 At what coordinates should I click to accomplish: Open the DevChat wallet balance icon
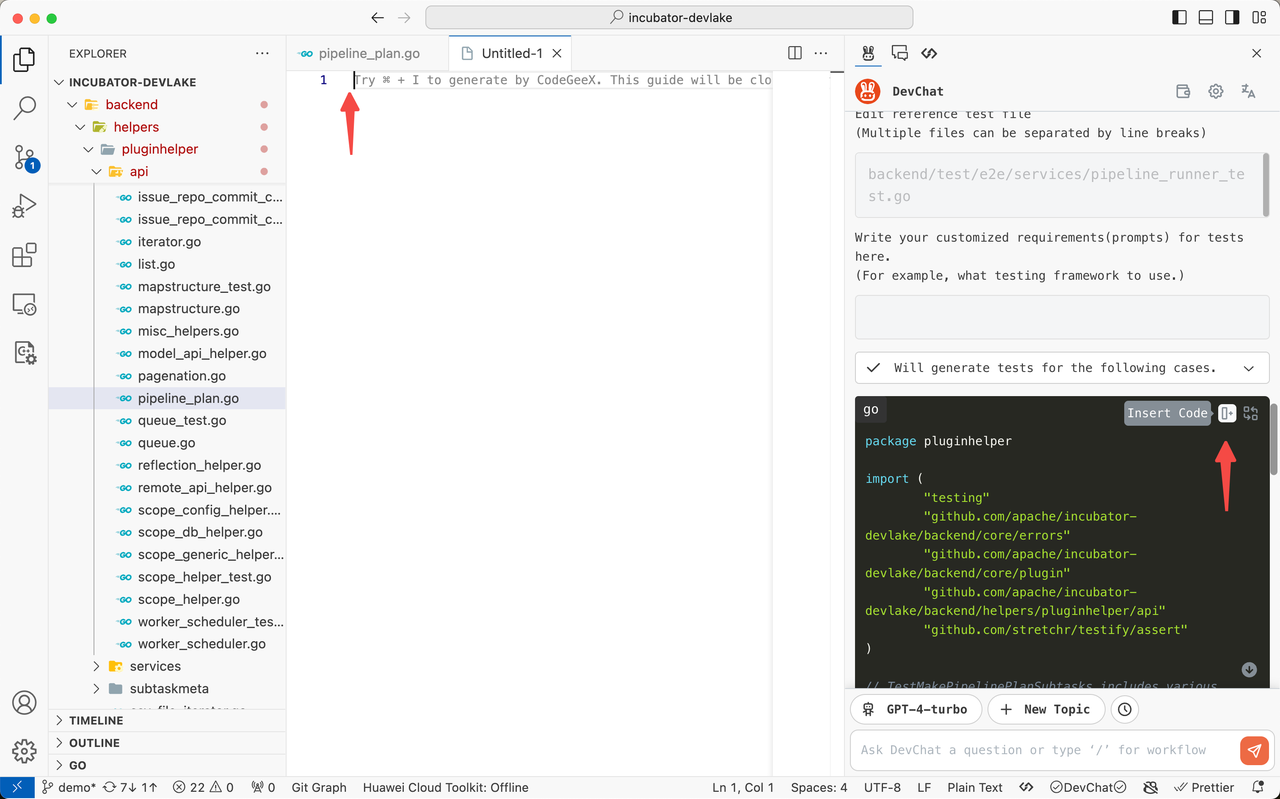click(1183, 91)
